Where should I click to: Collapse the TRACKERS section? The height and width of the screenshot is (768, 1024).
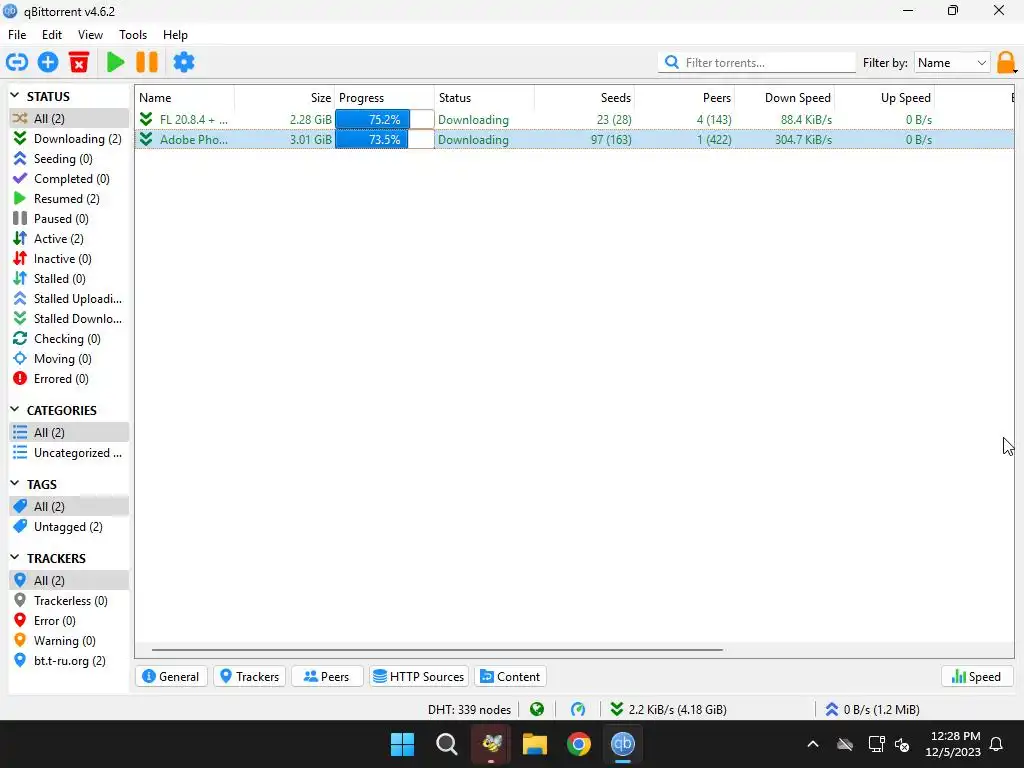coord(15,558)
